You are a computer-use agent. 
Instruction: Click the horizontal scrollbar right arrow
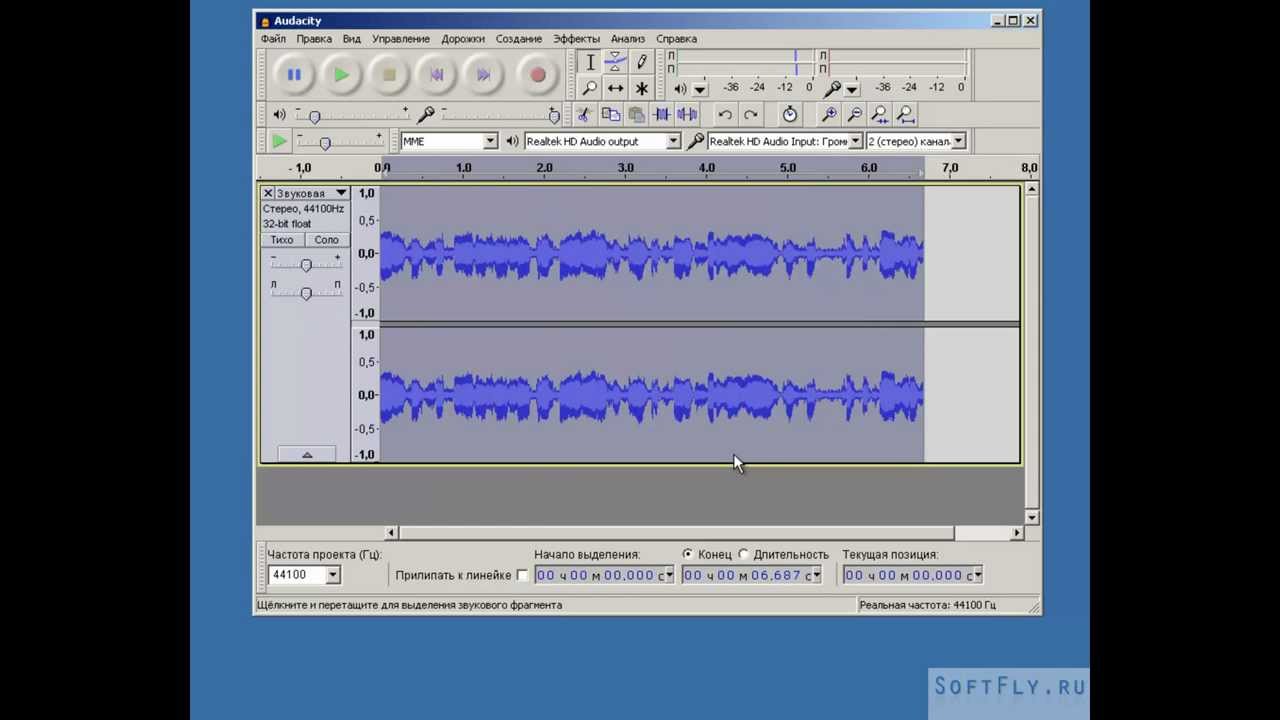1017,533
